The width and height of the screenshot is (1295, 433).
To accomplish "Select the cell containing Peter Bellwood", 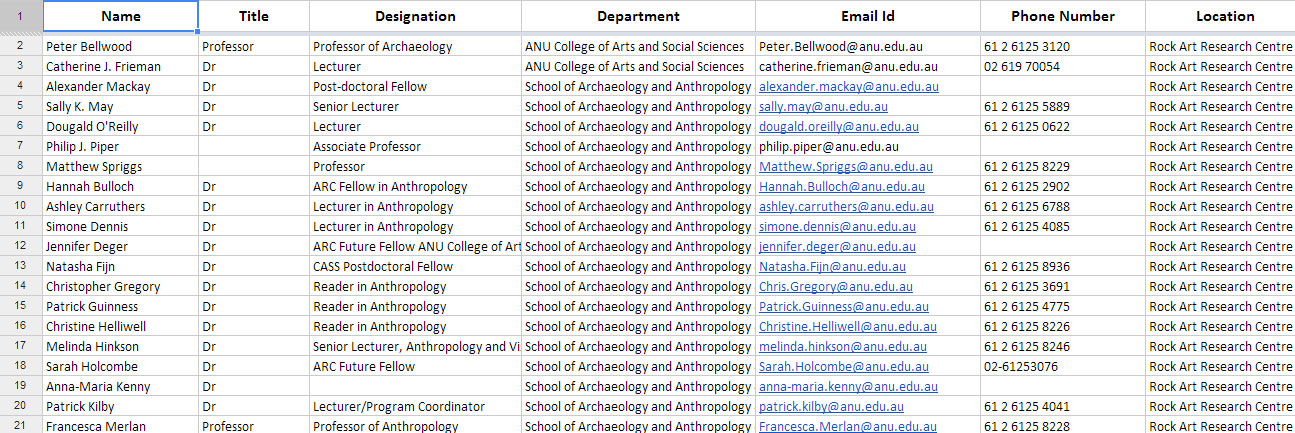I will [120, 47].
